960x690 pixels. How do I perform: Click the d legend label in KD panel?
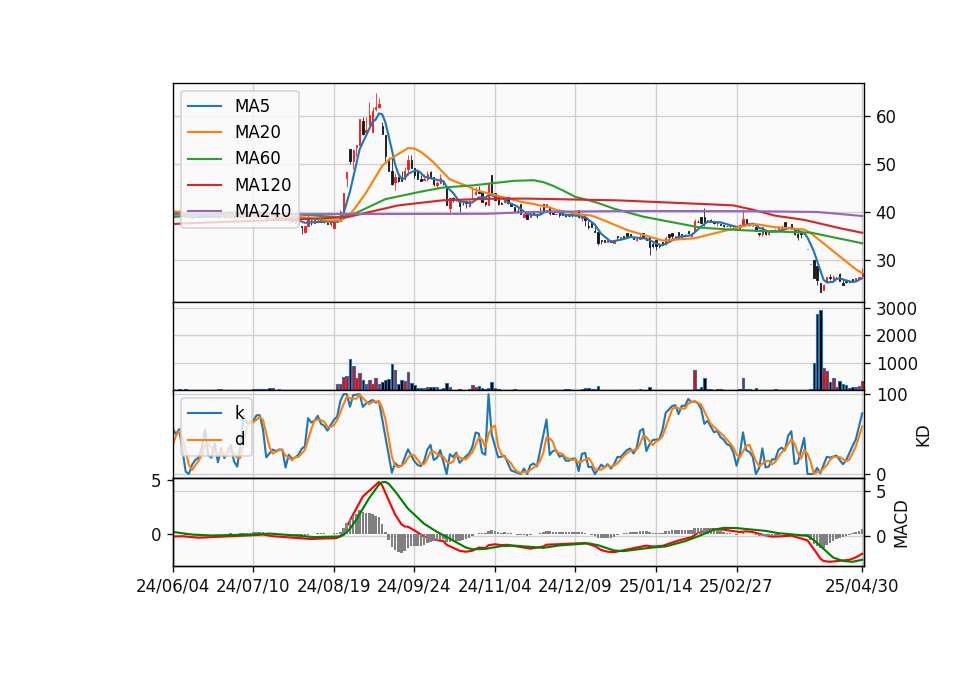click(240, 439)
